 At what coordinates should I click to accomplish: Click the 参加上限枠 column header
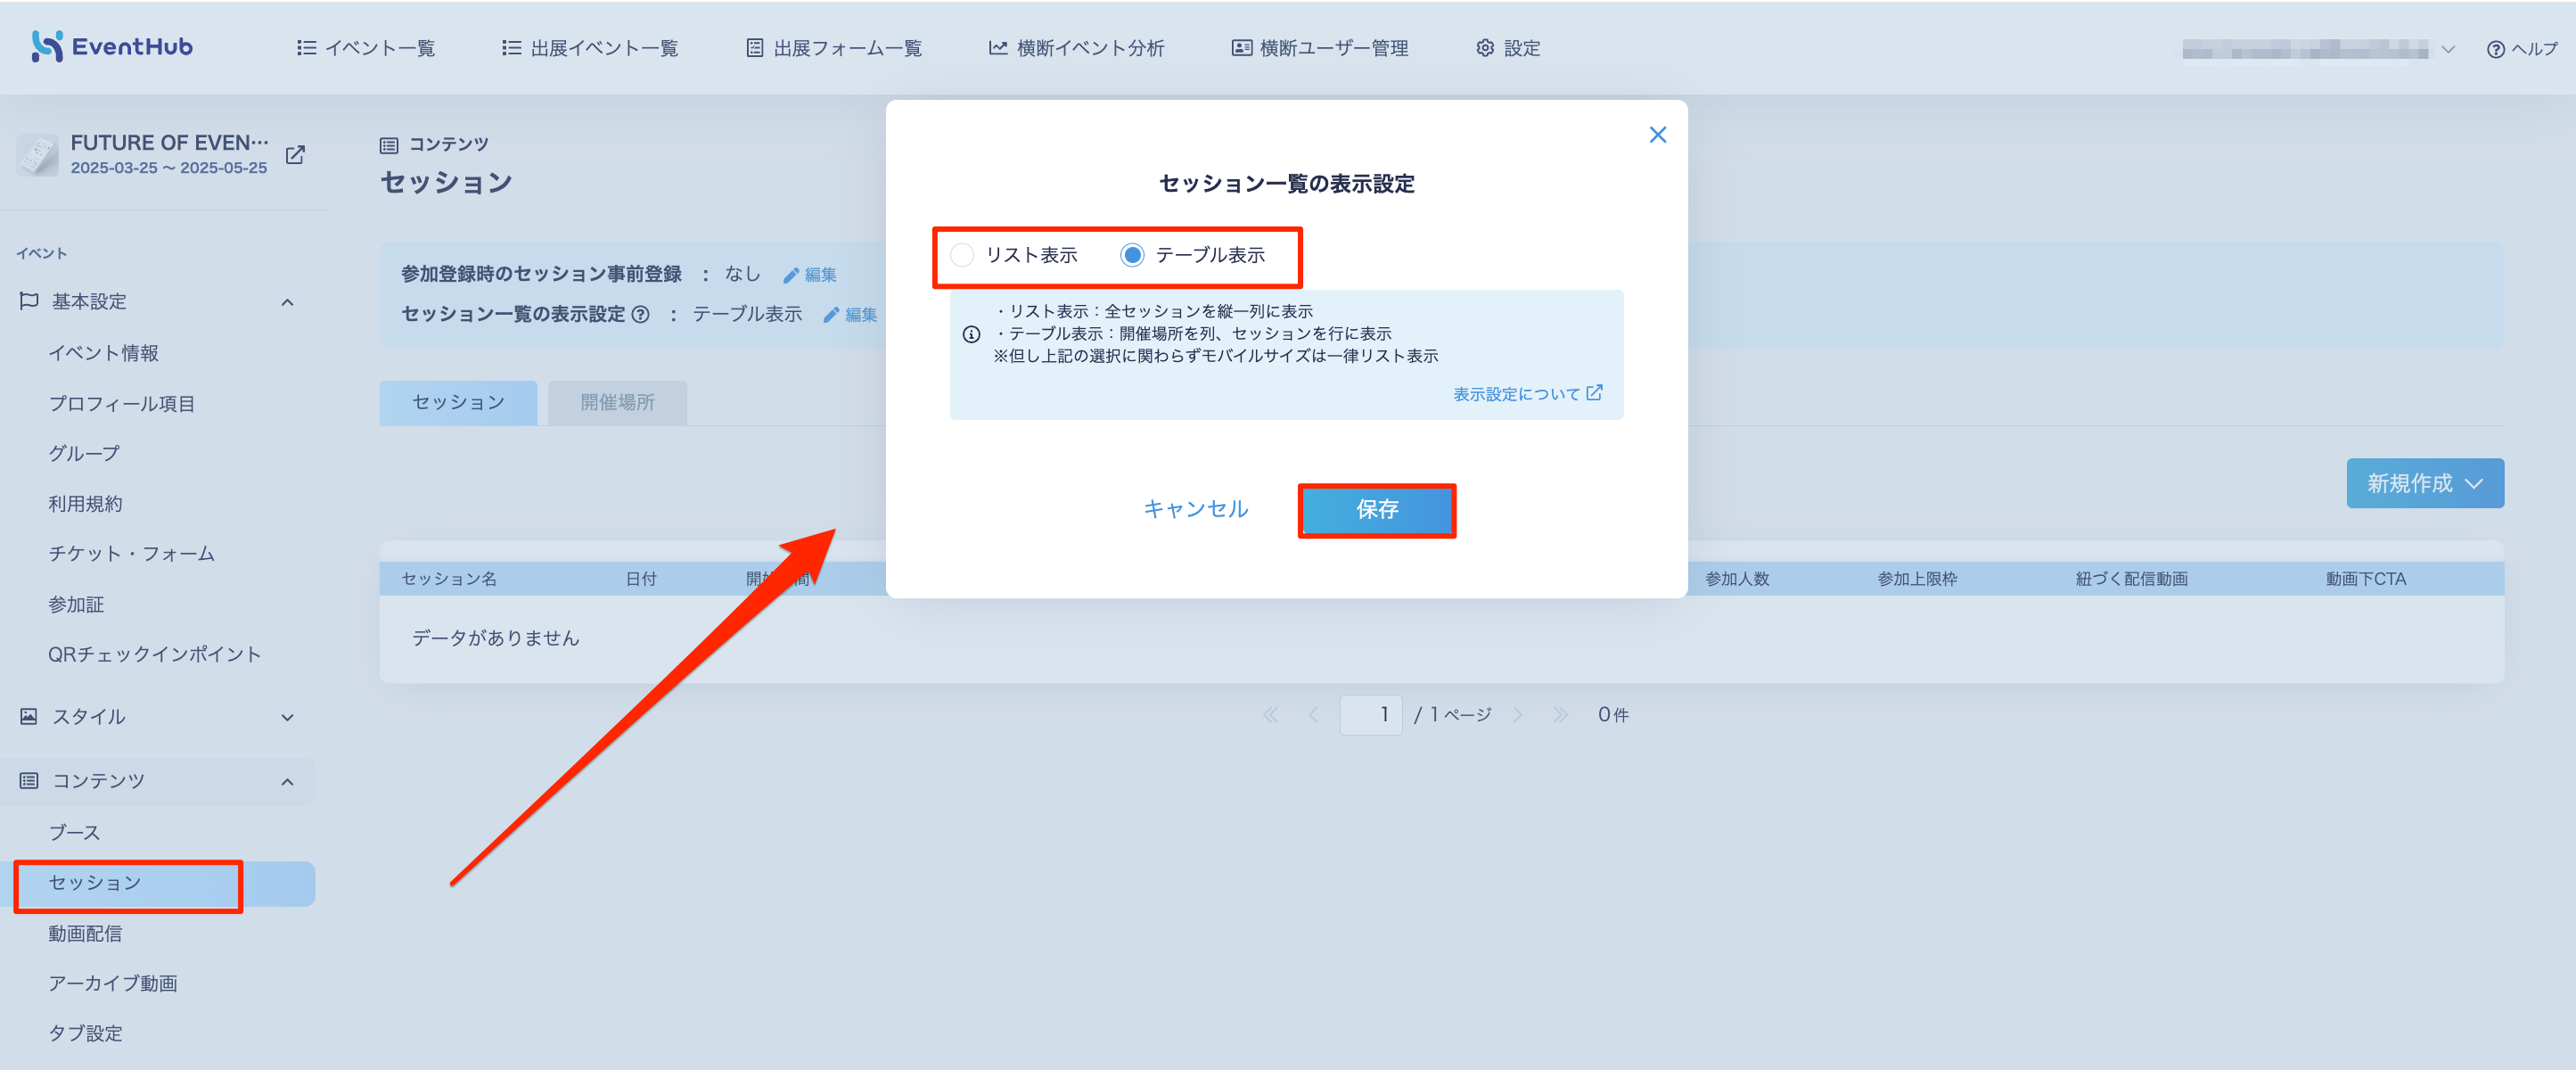1917,579
